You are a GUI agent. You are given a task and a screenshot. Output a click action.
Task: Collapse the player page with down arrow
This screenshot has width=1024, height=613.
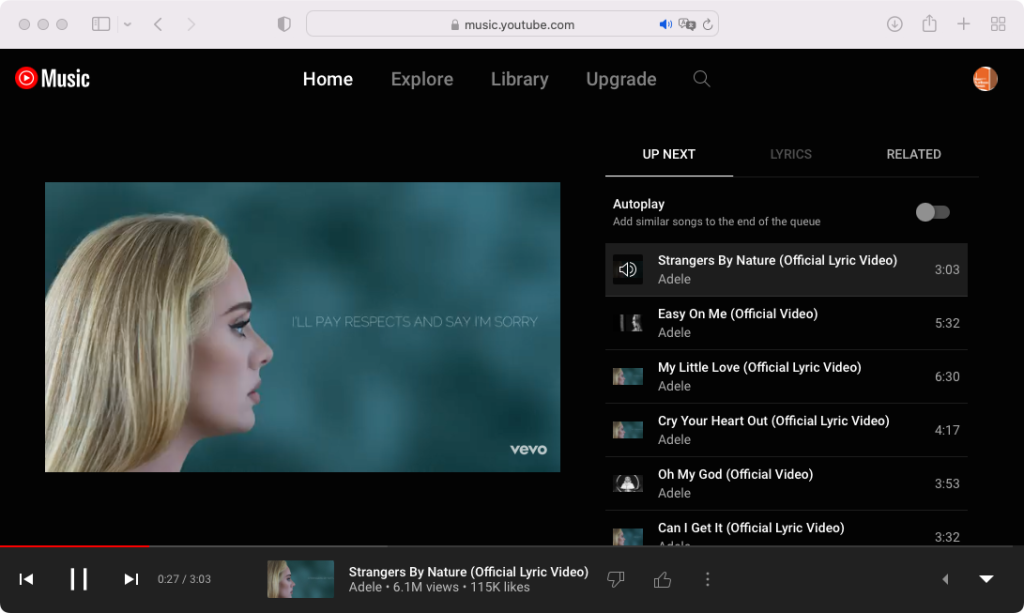[x=986, y=579]
